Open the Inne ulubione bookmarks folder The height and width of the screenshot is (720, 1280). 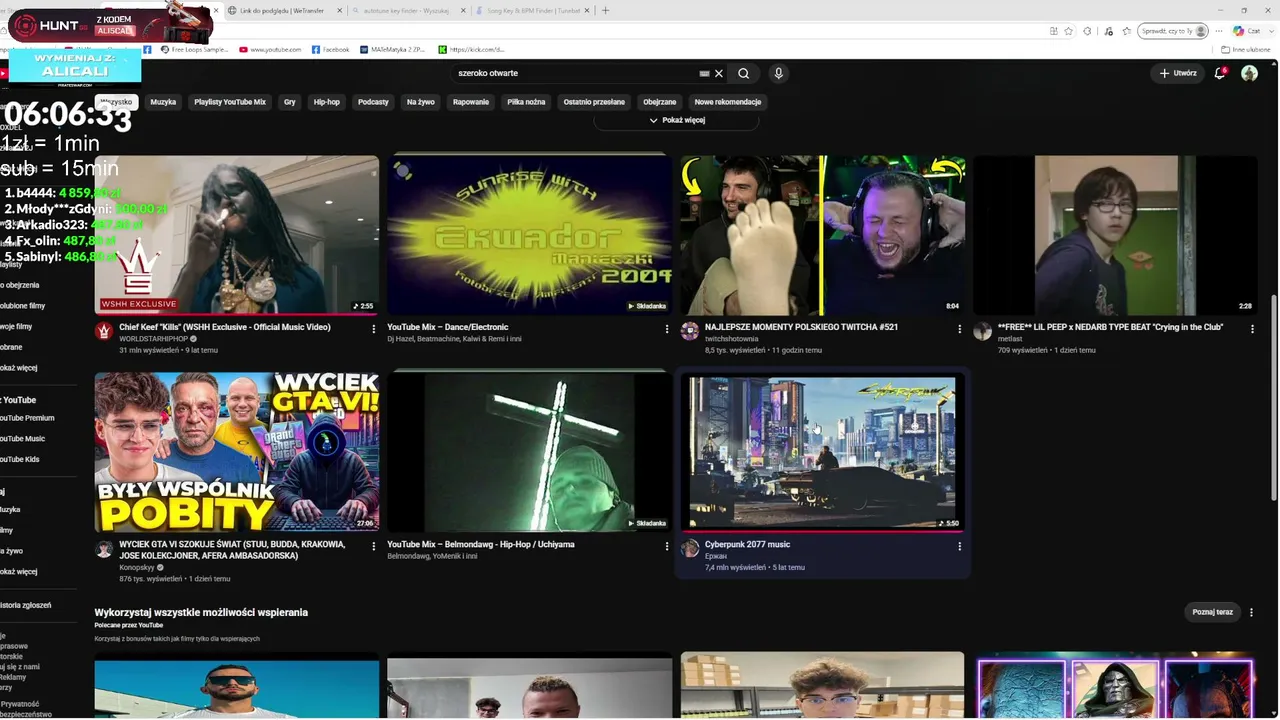(1246, 49)
